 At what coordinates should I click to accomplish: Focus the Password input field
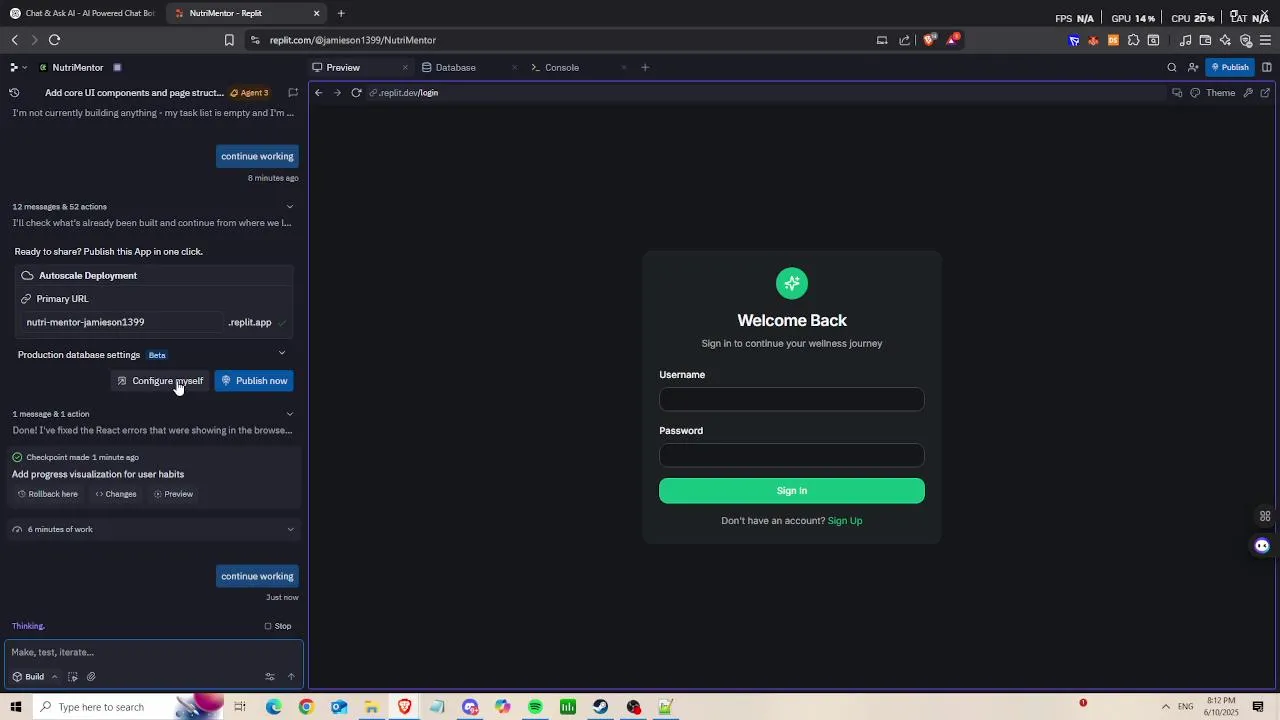click(792, 455)
